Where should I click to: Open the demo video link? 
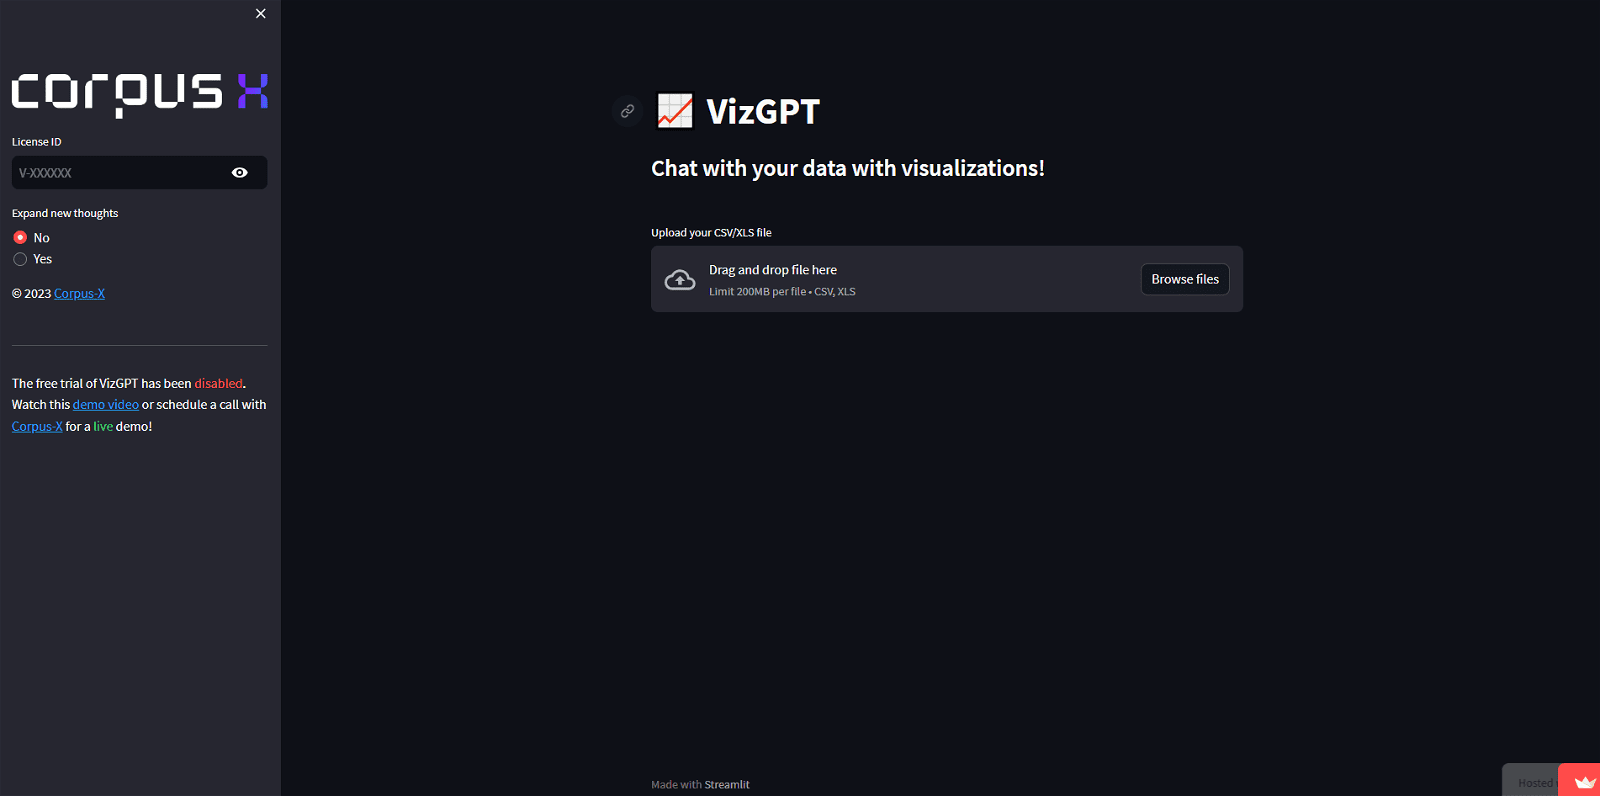click(105, 404)
